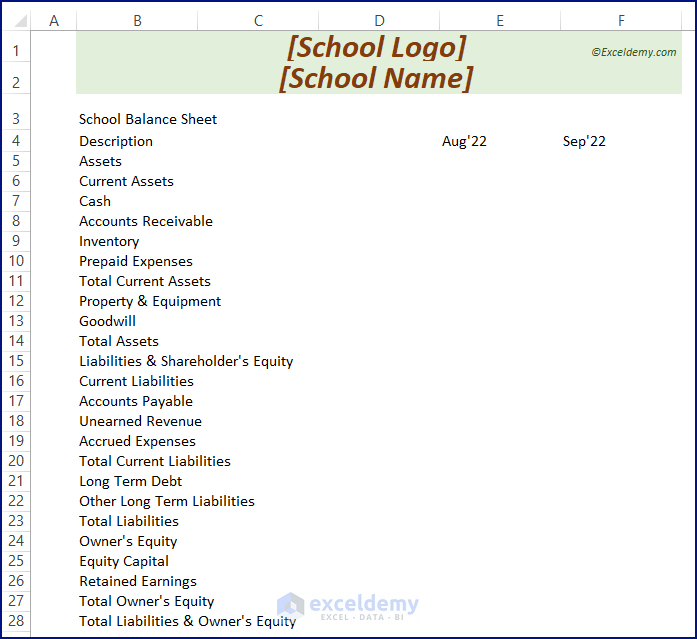Select column D header

pos(379,20)
